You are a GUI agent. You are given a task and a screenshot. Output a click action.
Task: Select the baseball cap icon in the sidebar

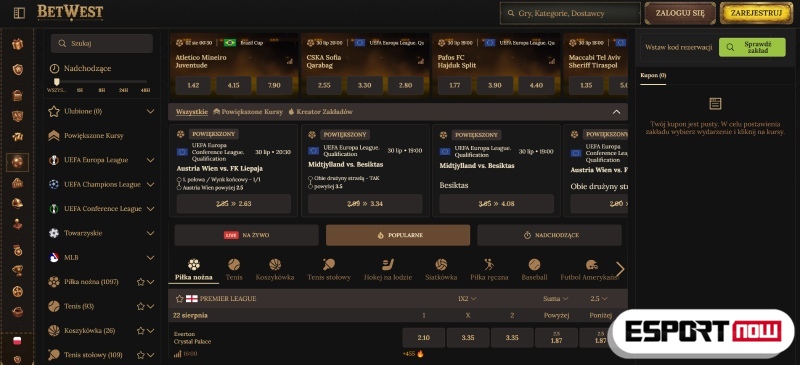[18, 203]
